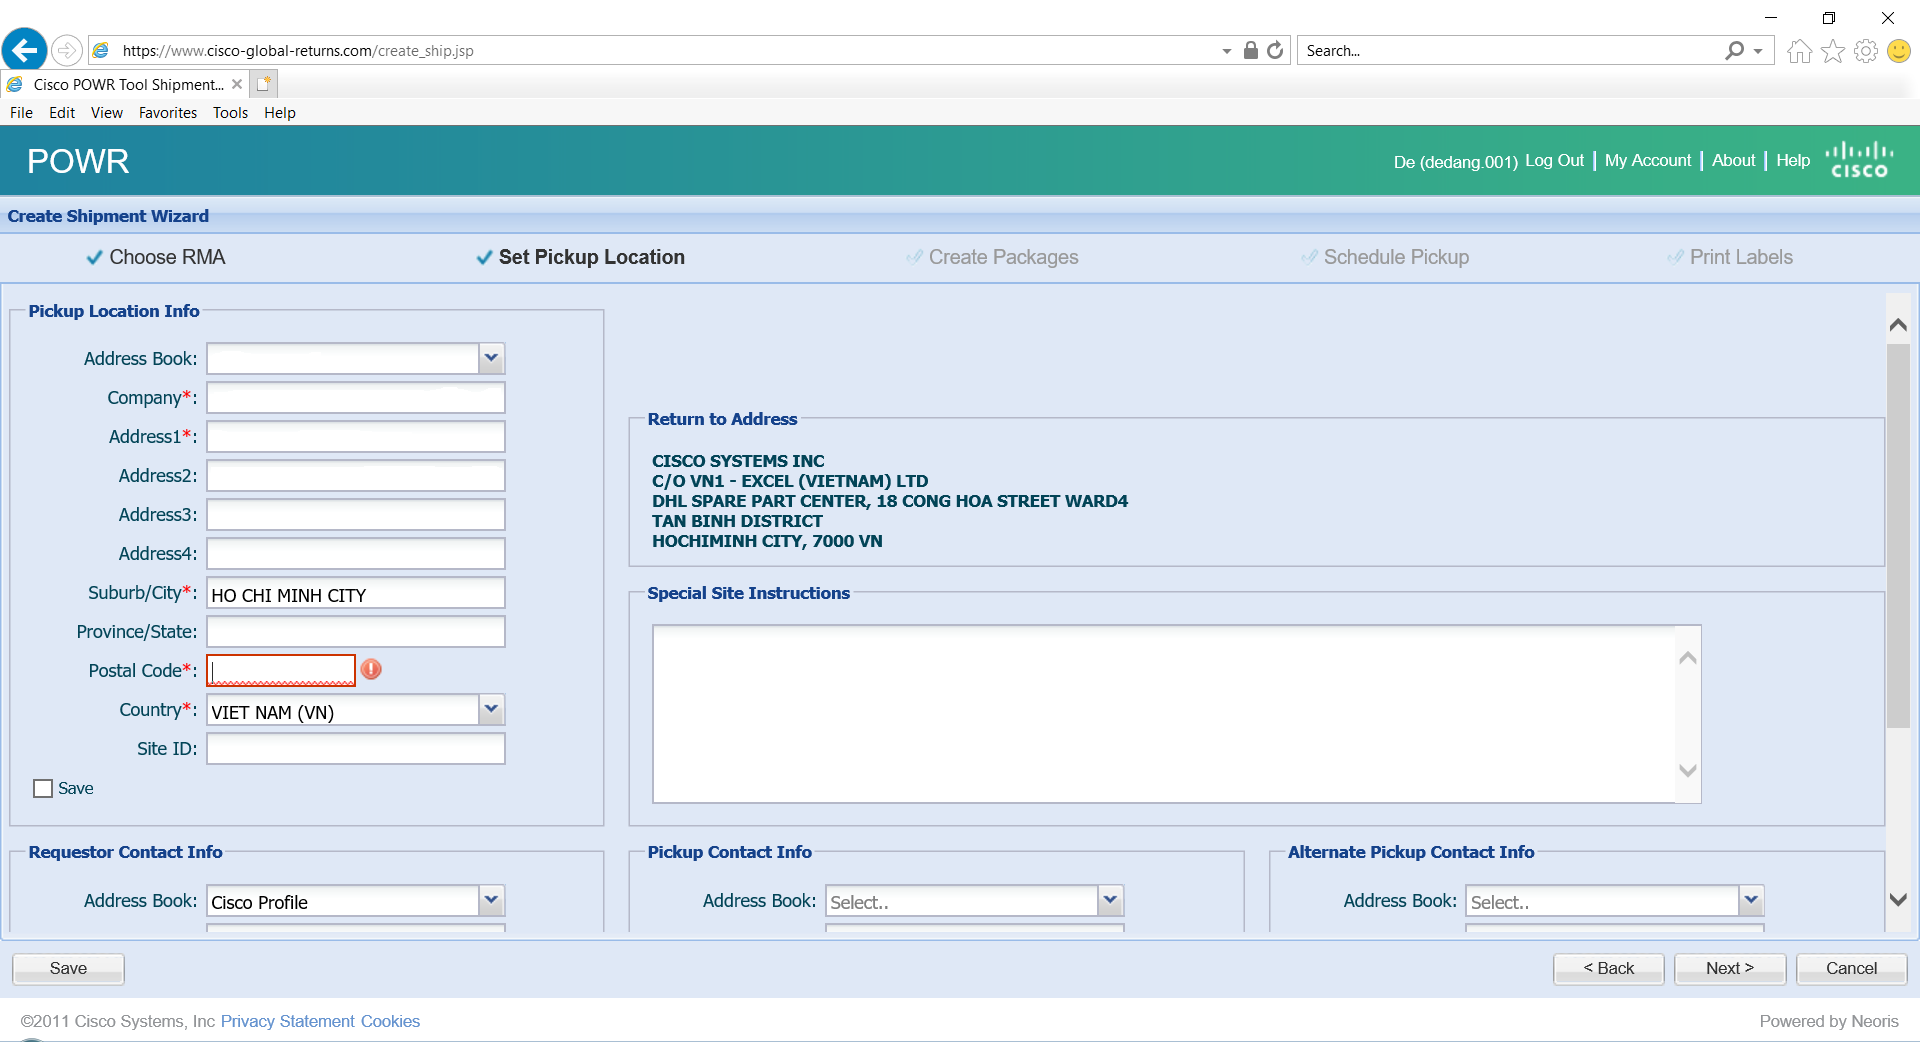Click the Company input field
The height and width of the screenshot is (1042, 1920).
[356, 397]
